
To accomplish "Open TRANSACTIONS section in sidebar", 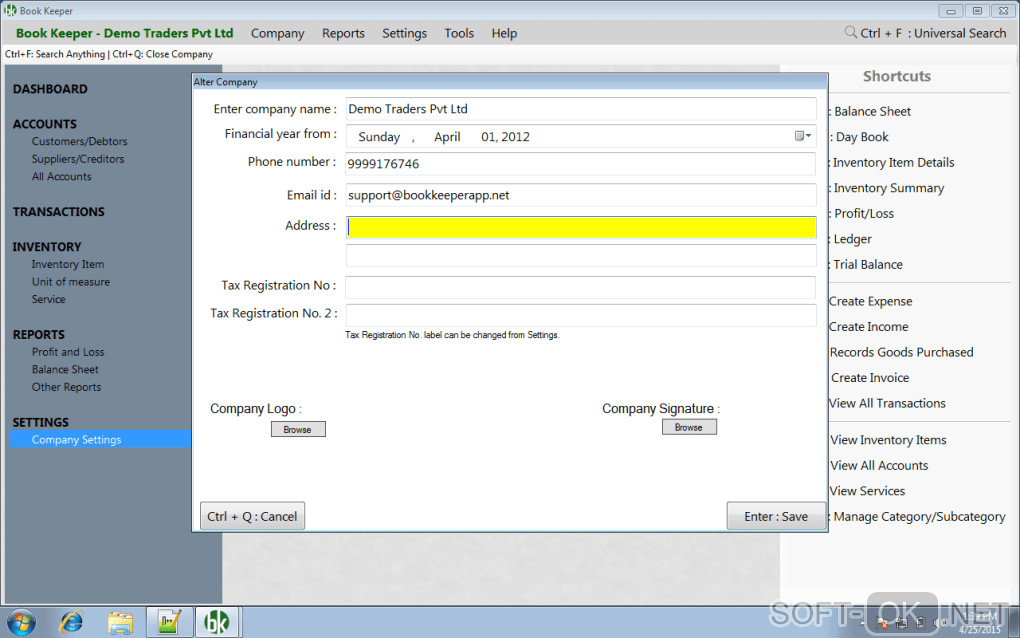I will click(x=59, y=212).
